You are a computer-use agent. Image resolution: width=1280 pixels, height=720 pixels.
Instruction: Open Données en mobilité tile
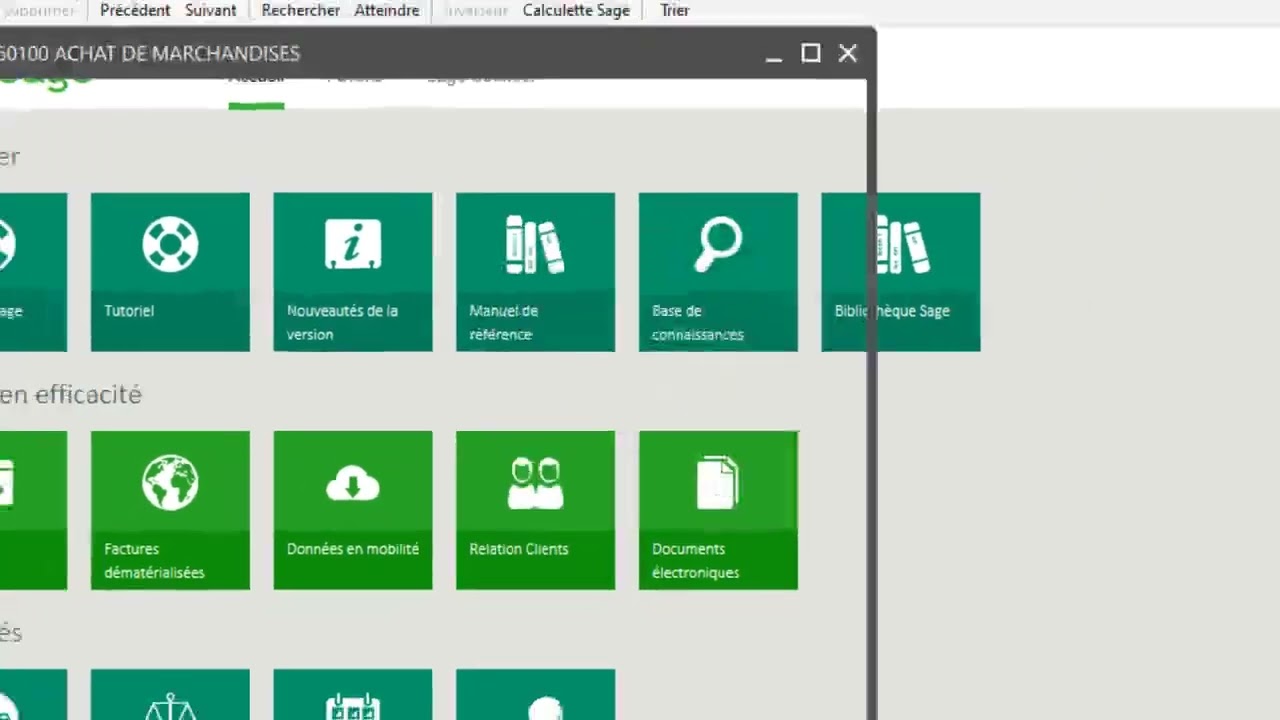[353, 510]
